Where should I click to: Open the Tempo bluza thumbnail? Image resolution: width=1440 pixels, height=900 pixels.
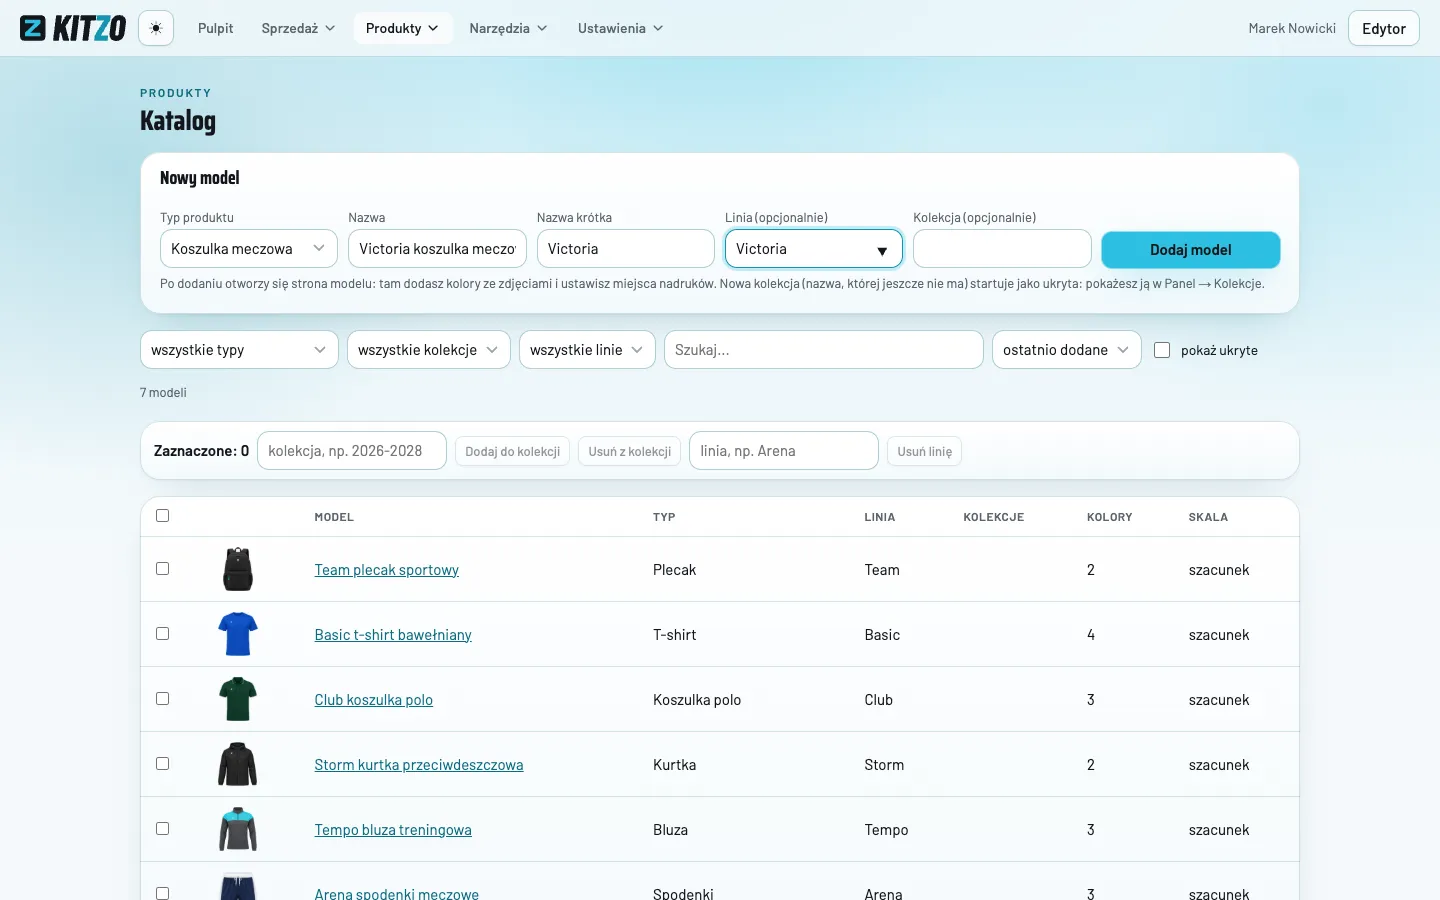238,829
